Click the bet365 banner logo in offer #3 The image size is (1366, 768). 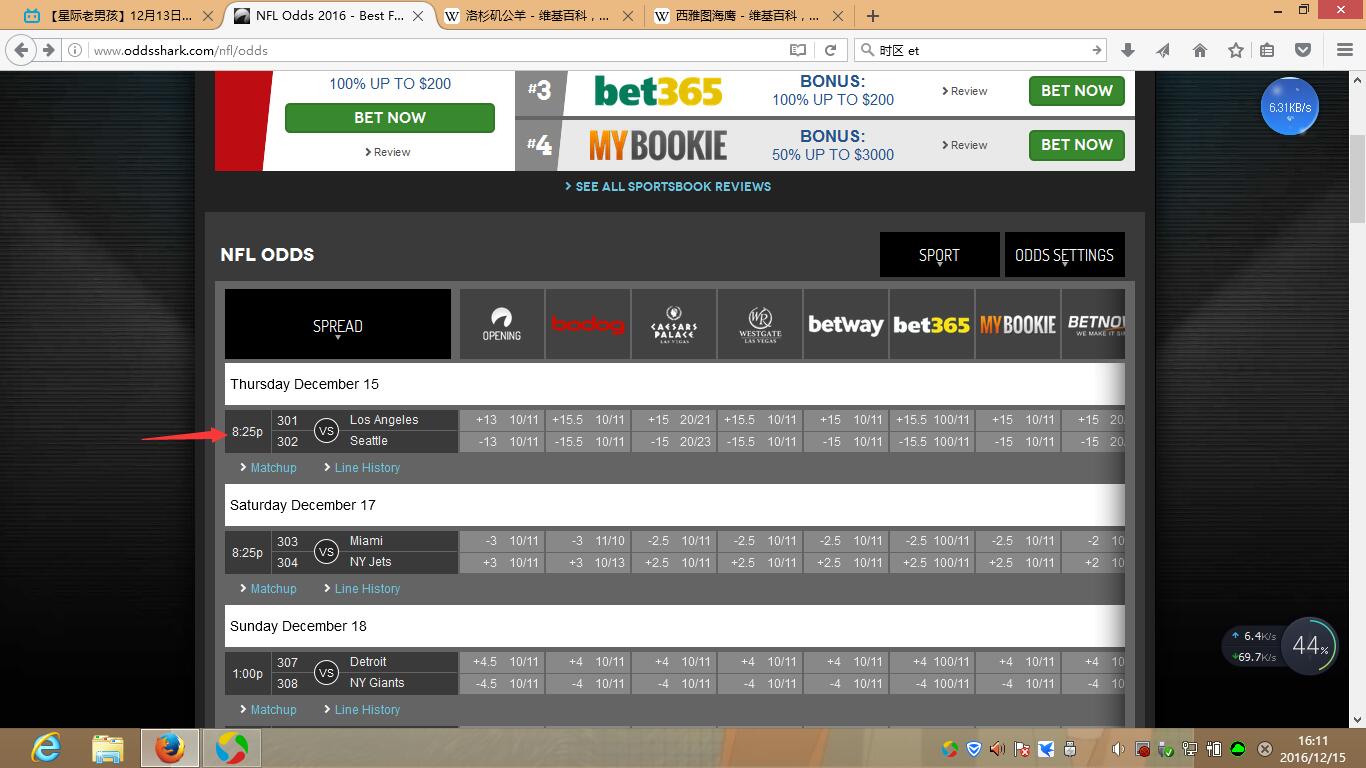pyautogui.click(x=658, y=92)
